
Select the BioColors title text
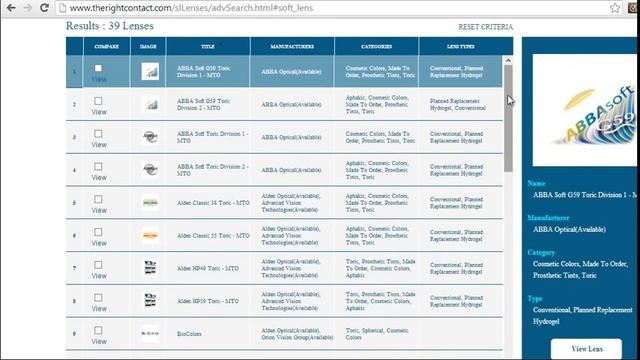pos(189,334)
